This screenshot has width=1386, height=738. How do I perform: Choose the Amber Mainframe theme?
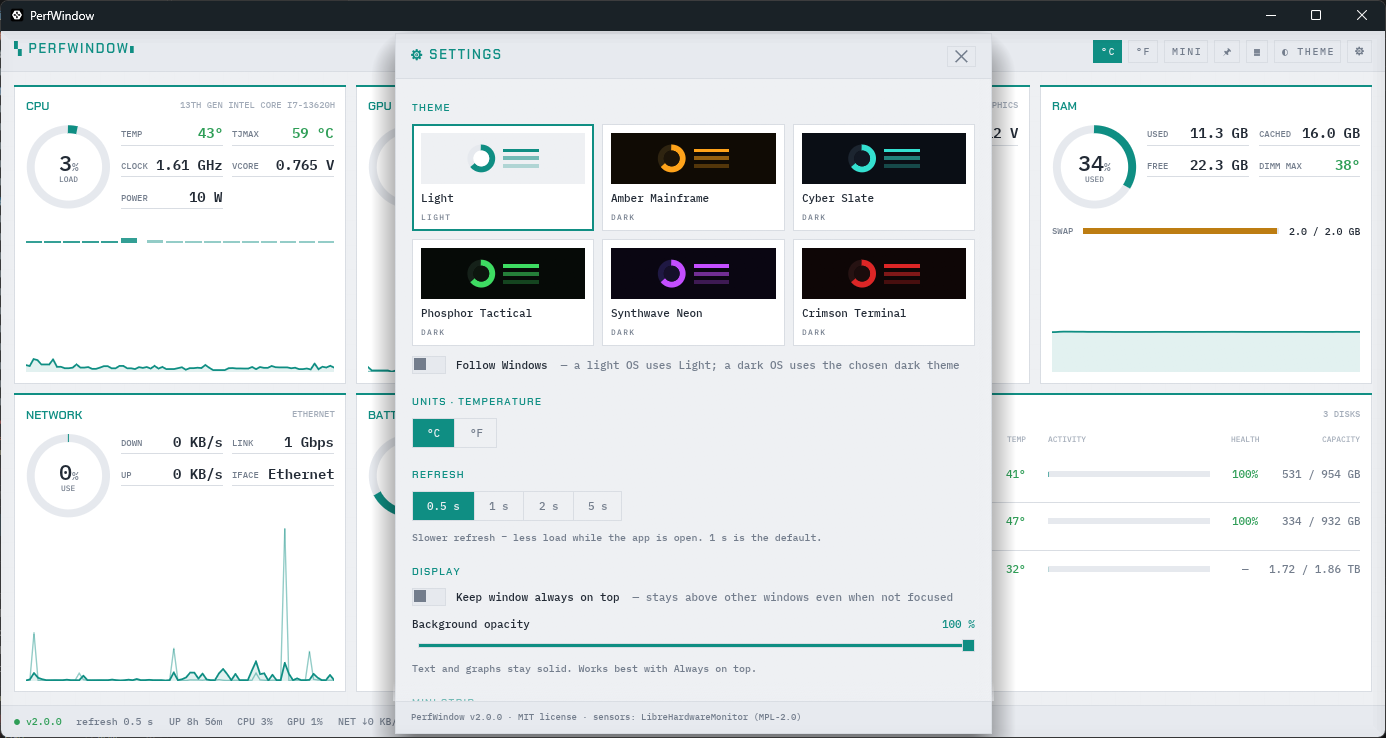pos(693,177)
